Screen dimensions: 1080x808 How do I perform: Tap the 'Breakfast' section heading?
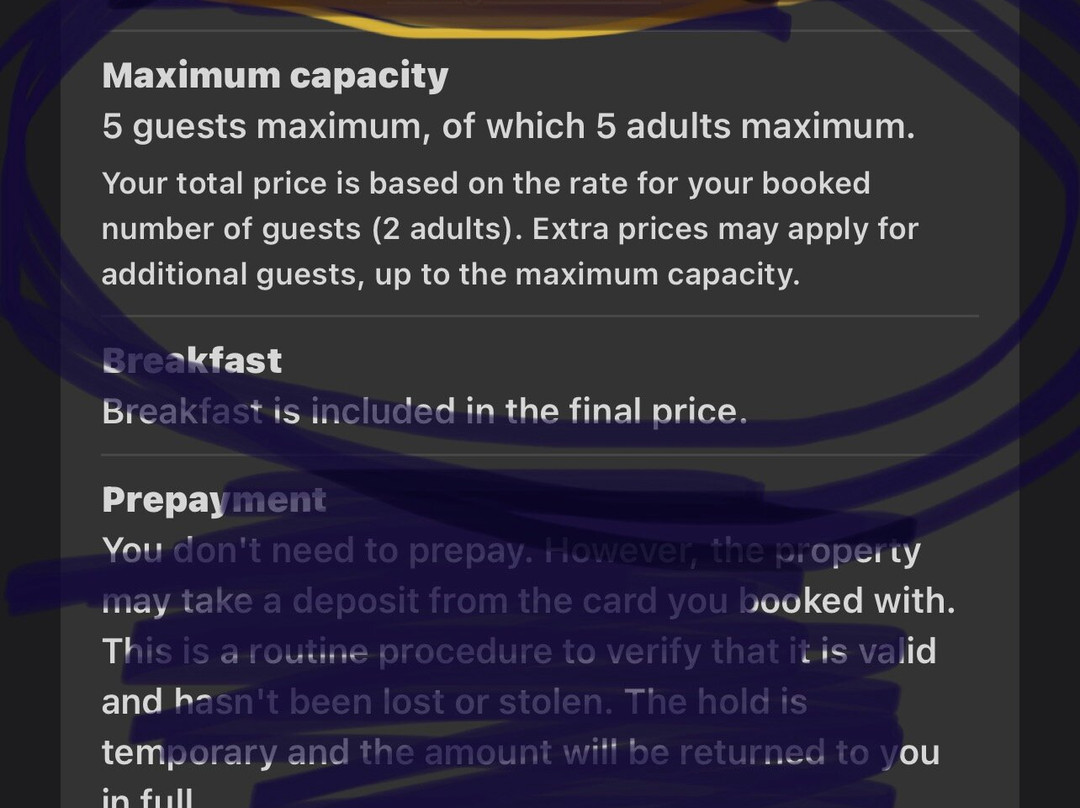coord(192,360)
